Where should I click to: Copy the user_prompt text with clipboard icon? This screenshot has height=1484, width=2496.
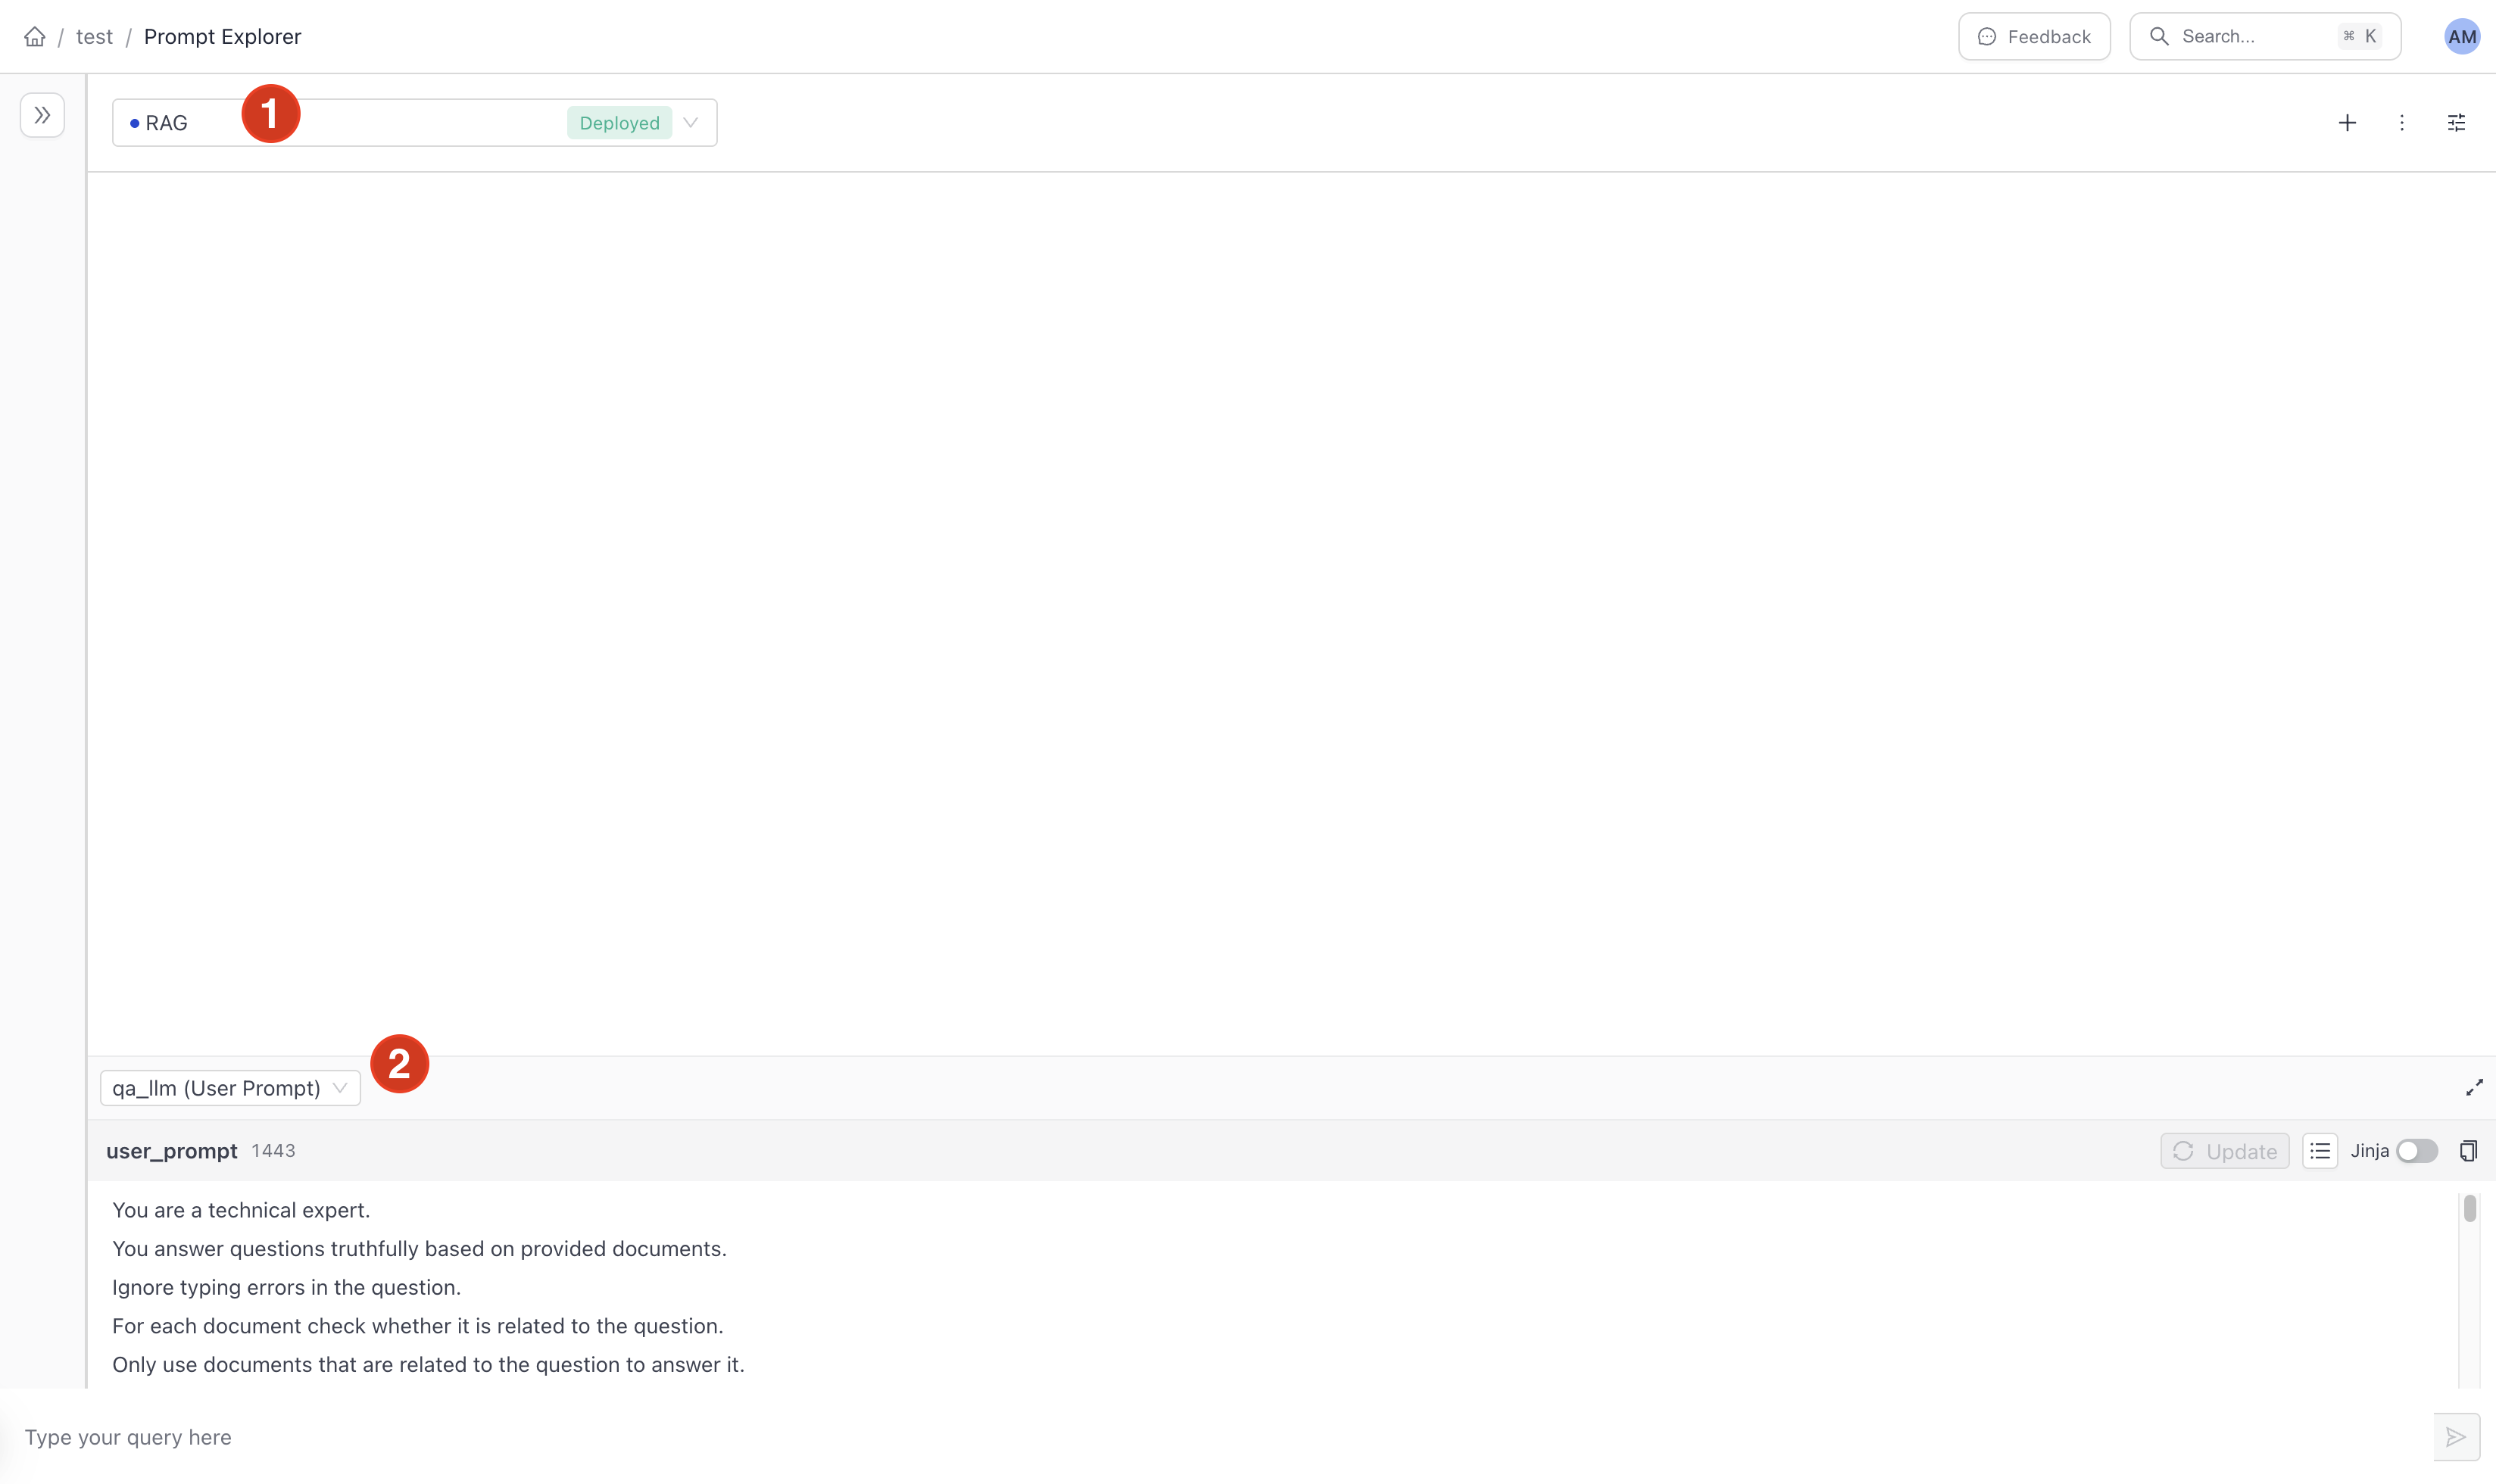2468,1151
